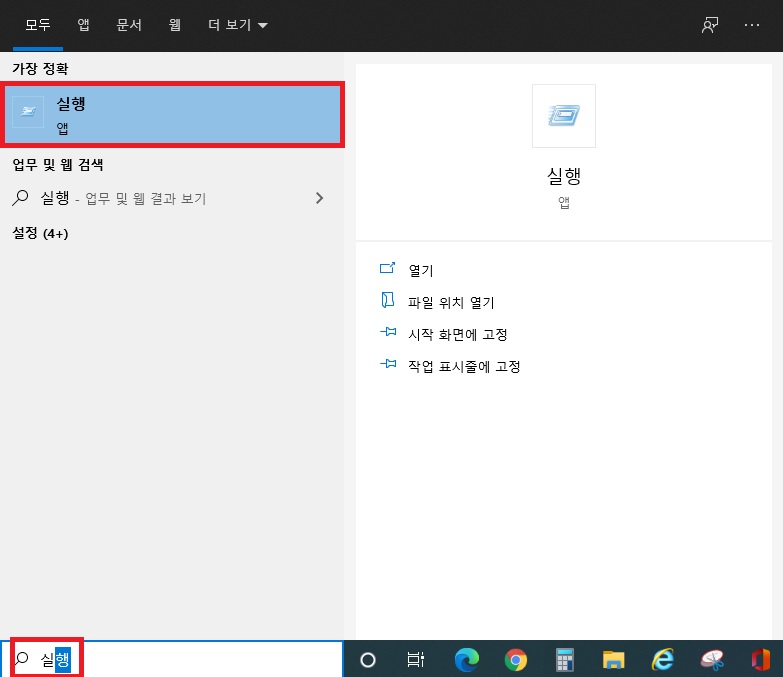Viewport: 783px width, 677px height.
Task: Choose 작업 표시줄에 고정
Action: tap(464, 366)
